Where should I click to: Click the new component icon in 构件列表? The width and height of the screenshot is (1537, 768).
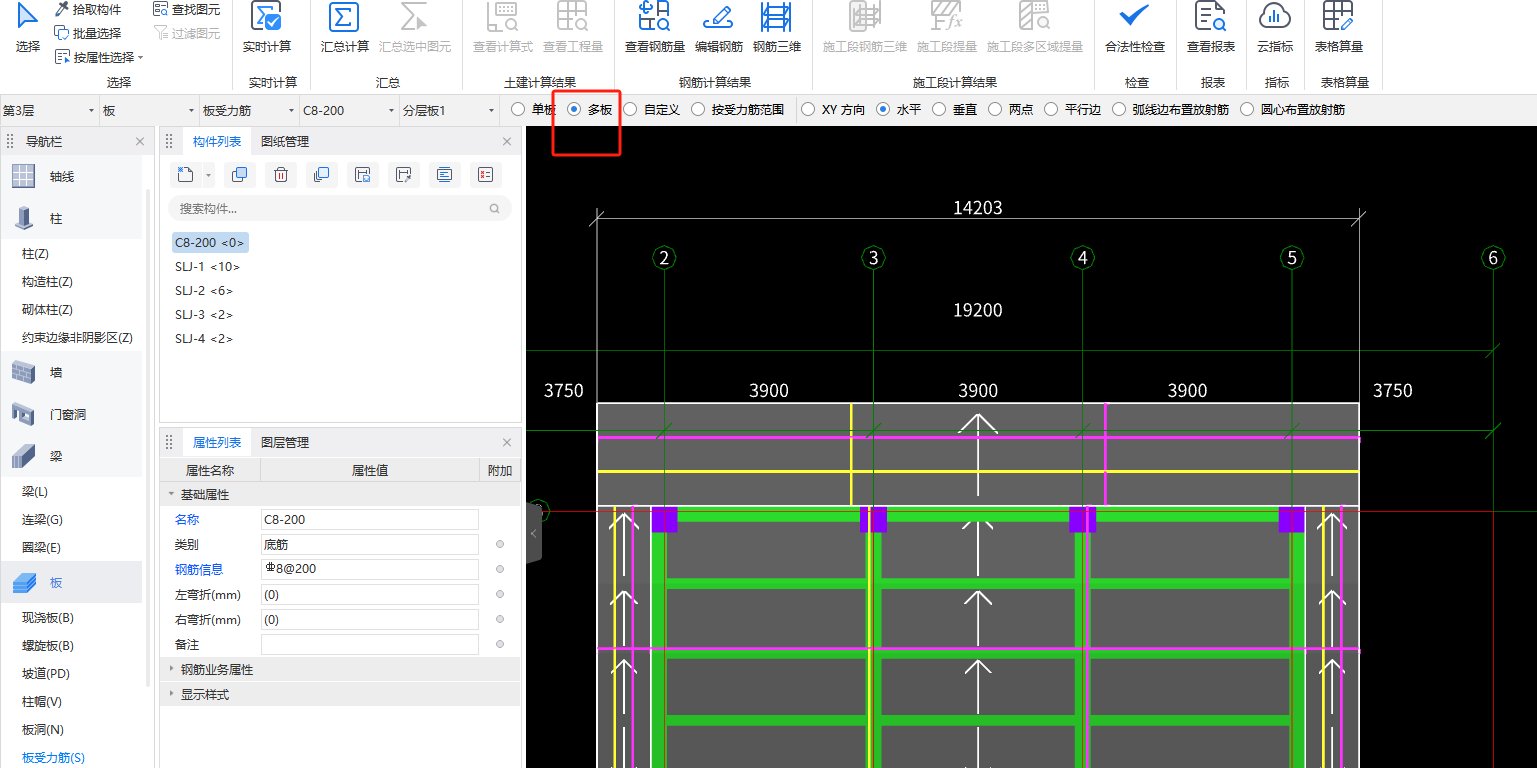click(186, 175)
